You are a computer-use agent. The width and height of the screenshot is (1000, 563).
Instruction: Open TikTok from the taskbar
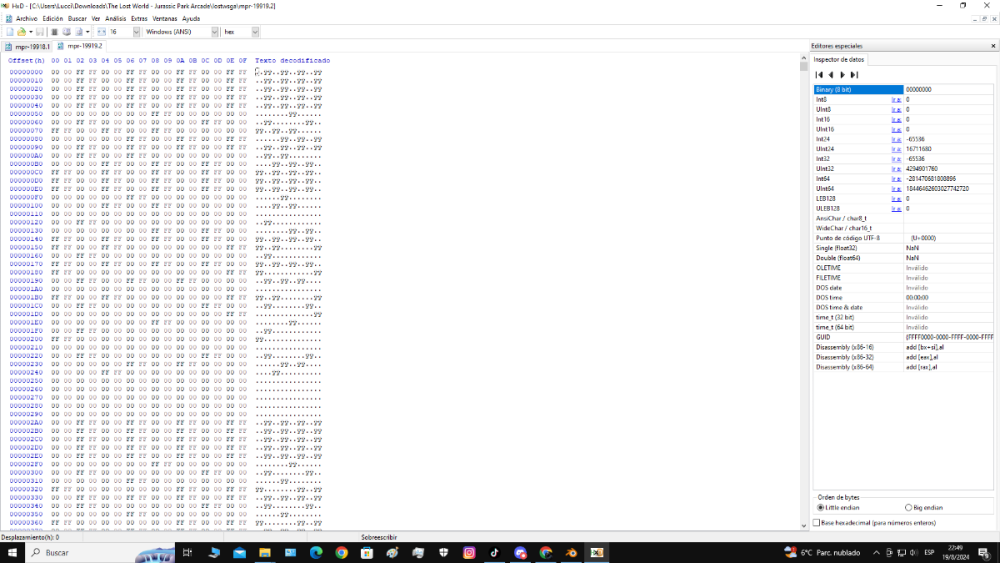click(494, 553)
